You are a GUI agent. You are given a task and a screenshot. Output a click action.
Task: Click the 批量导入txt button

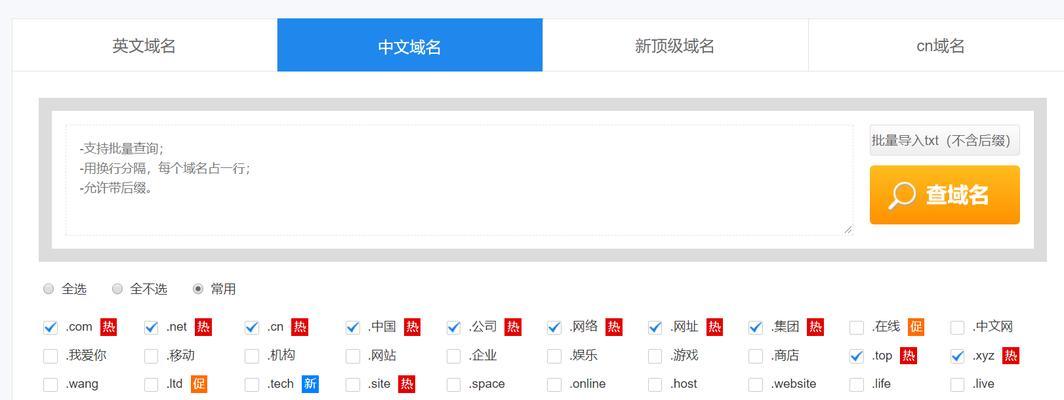[x=945, y=141]
